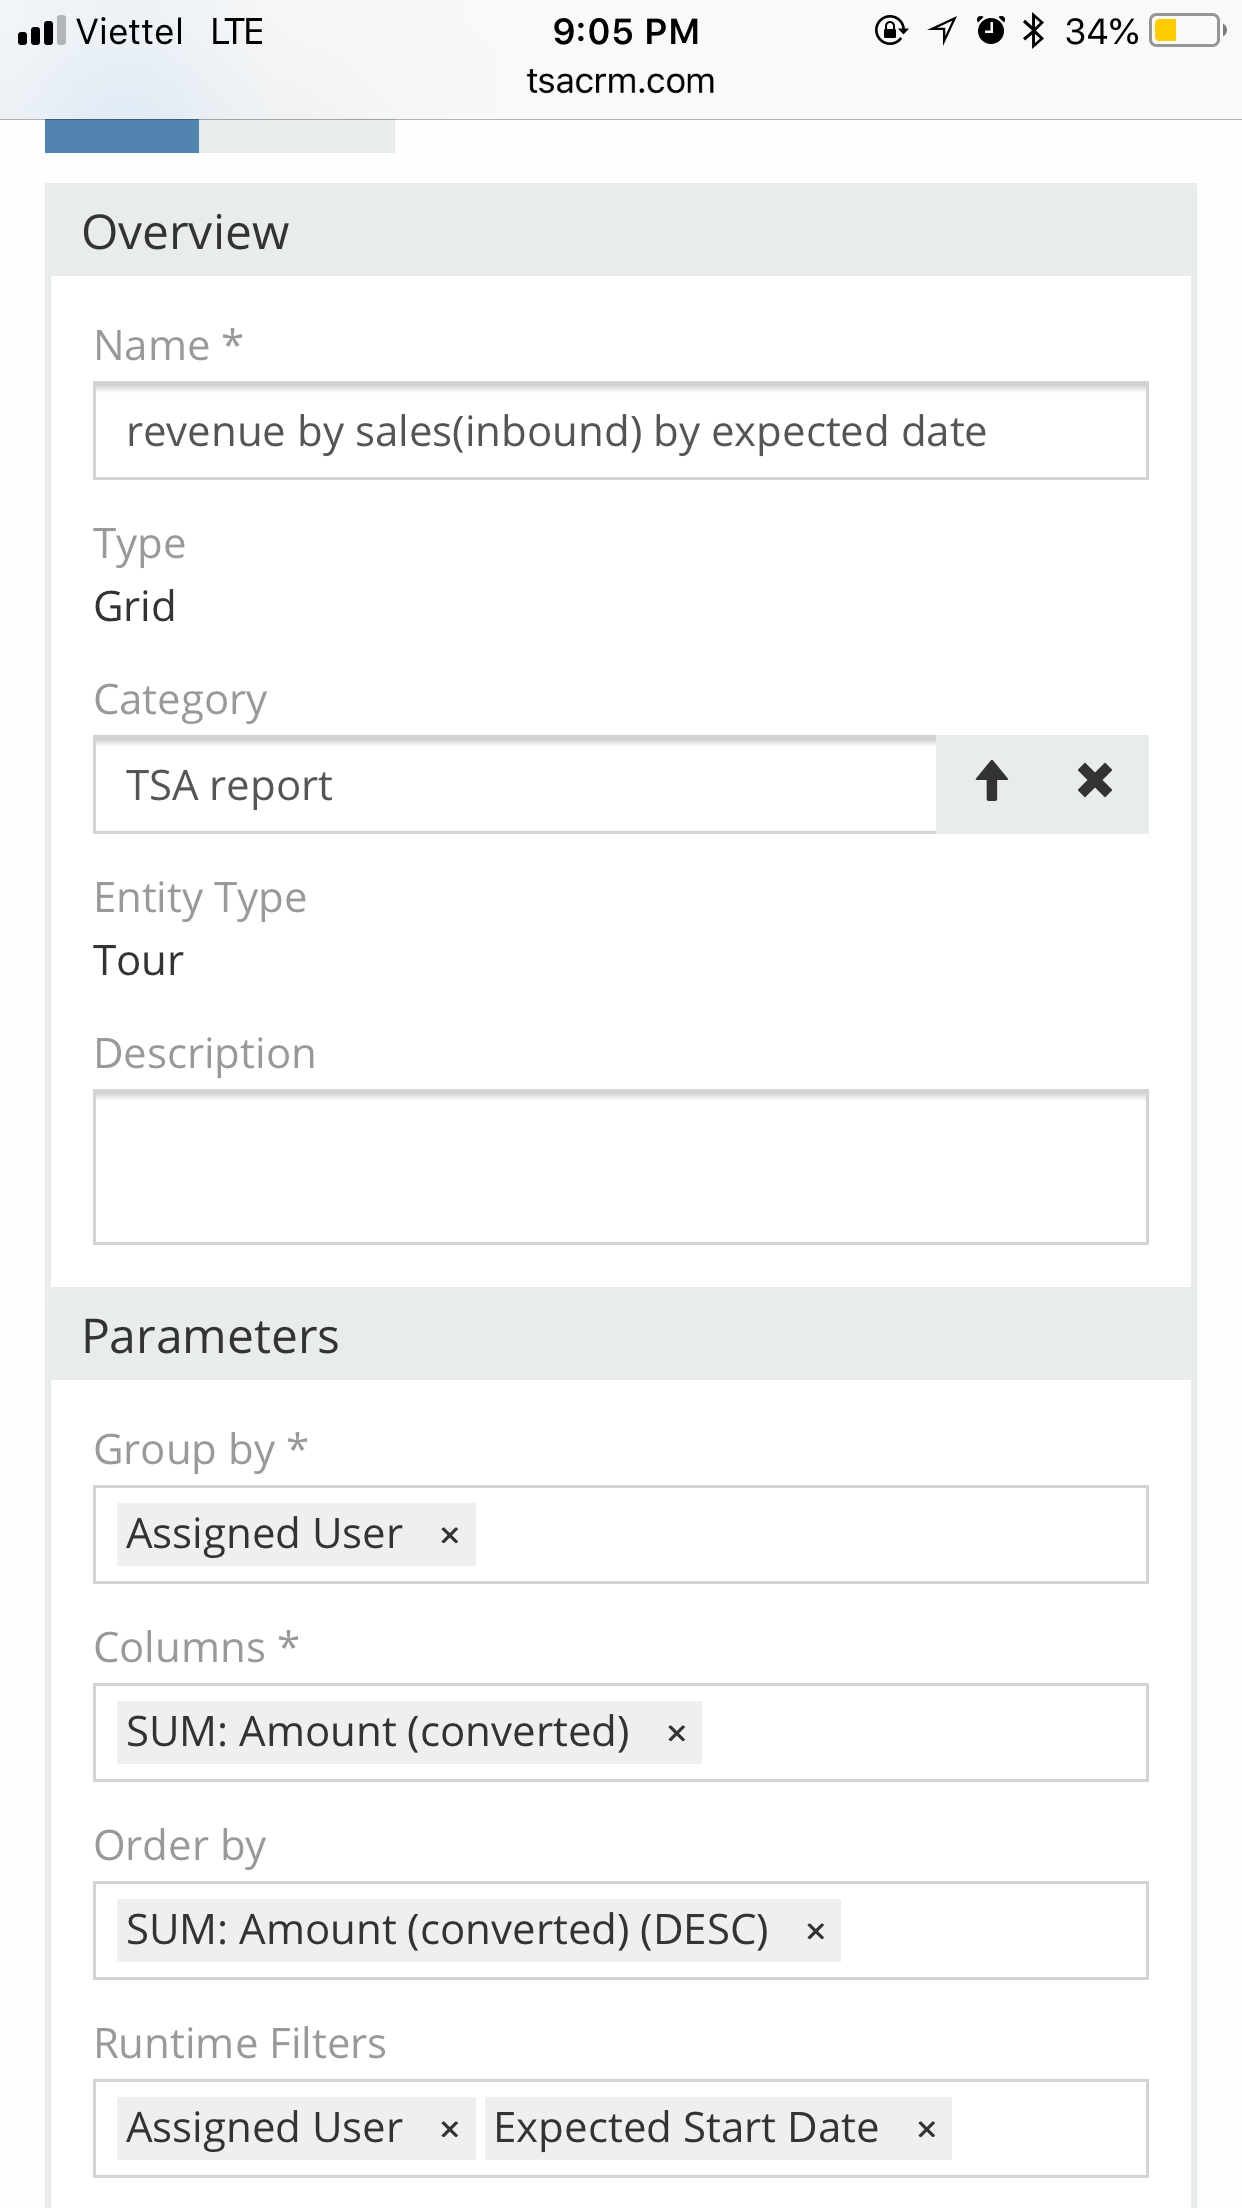Tap the blue button at top
This screenshot has width=1242, height=2208.
pos(122,136)
